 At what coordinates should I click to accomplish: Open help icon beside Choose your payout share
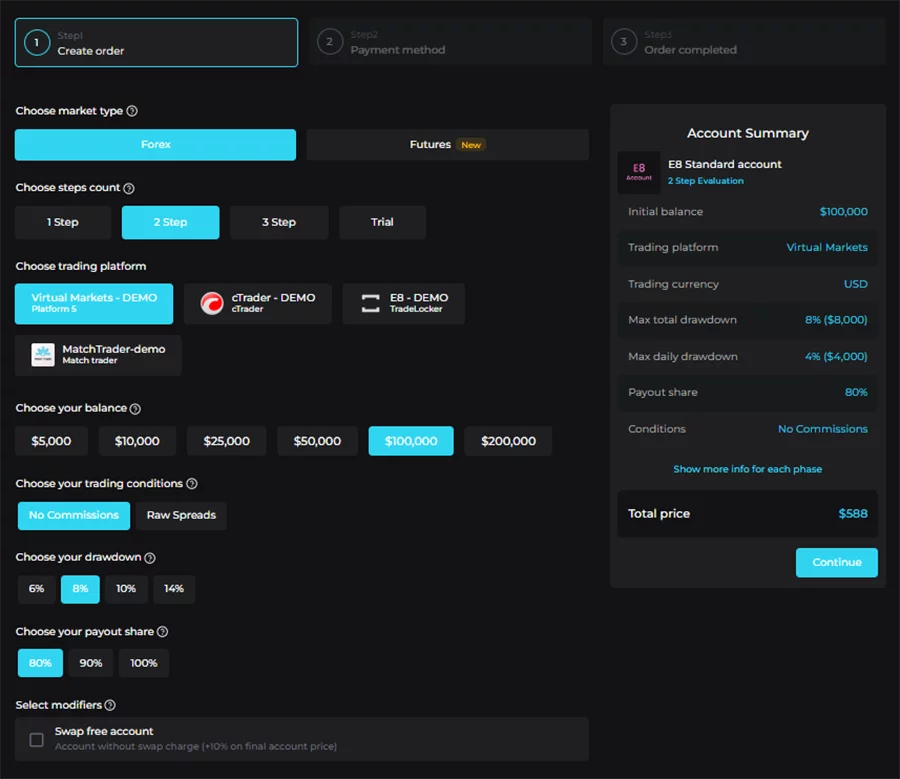pyautogui.click(x=162, y=631)
